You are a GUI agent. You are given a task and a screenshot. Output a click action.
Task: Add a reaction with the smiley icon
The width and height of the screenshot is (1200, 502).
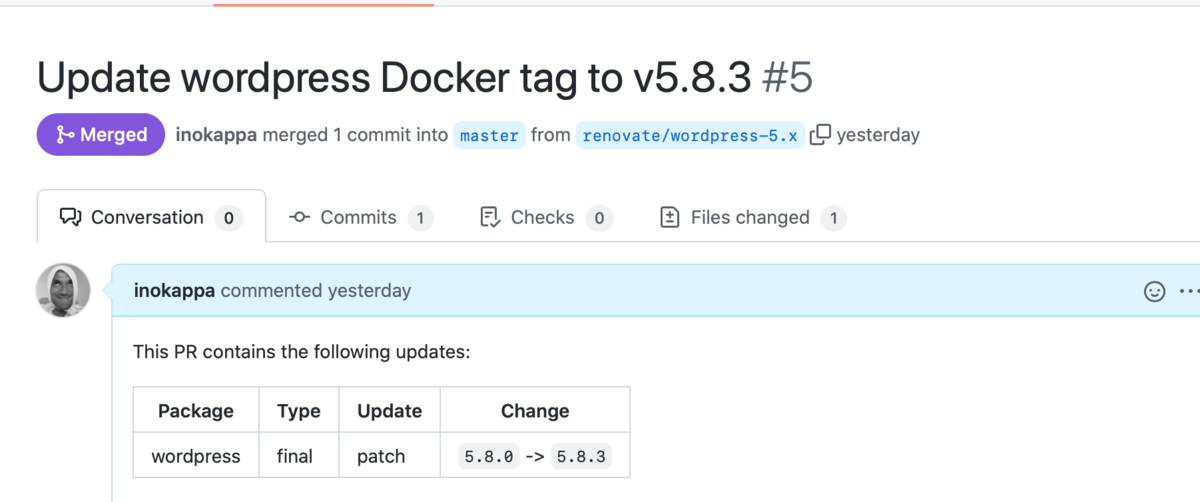point(1154,292)
